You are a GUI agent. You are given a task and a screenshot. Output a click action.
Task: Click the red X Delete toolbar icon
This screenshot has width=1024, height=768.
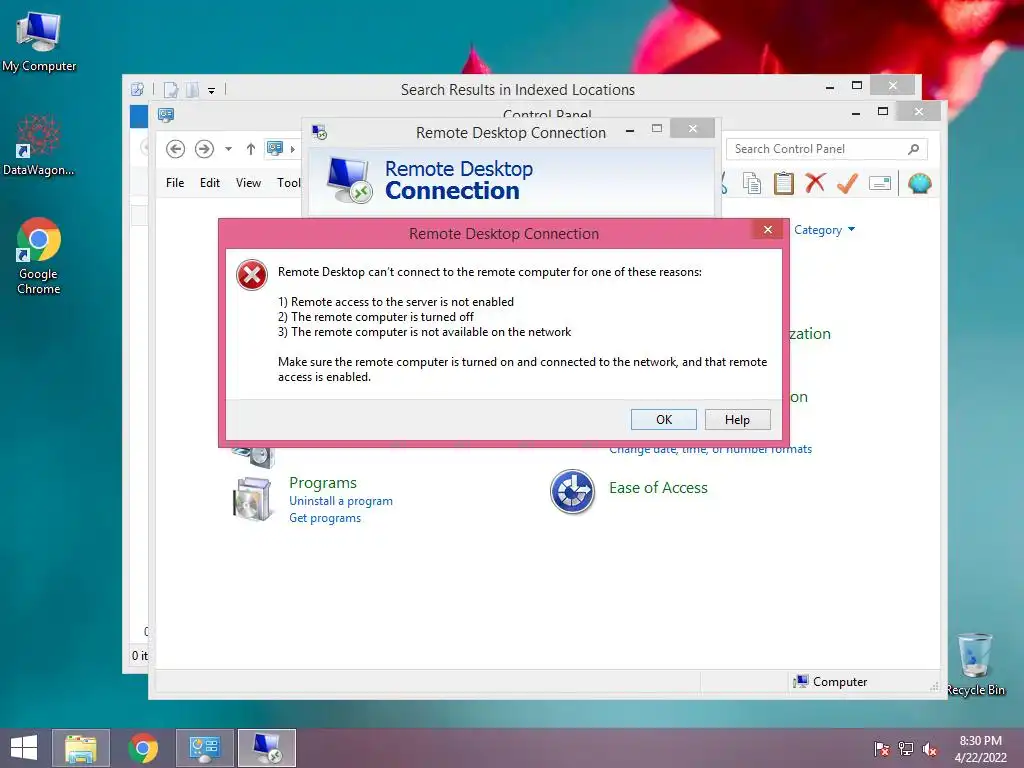click(815, 183)
